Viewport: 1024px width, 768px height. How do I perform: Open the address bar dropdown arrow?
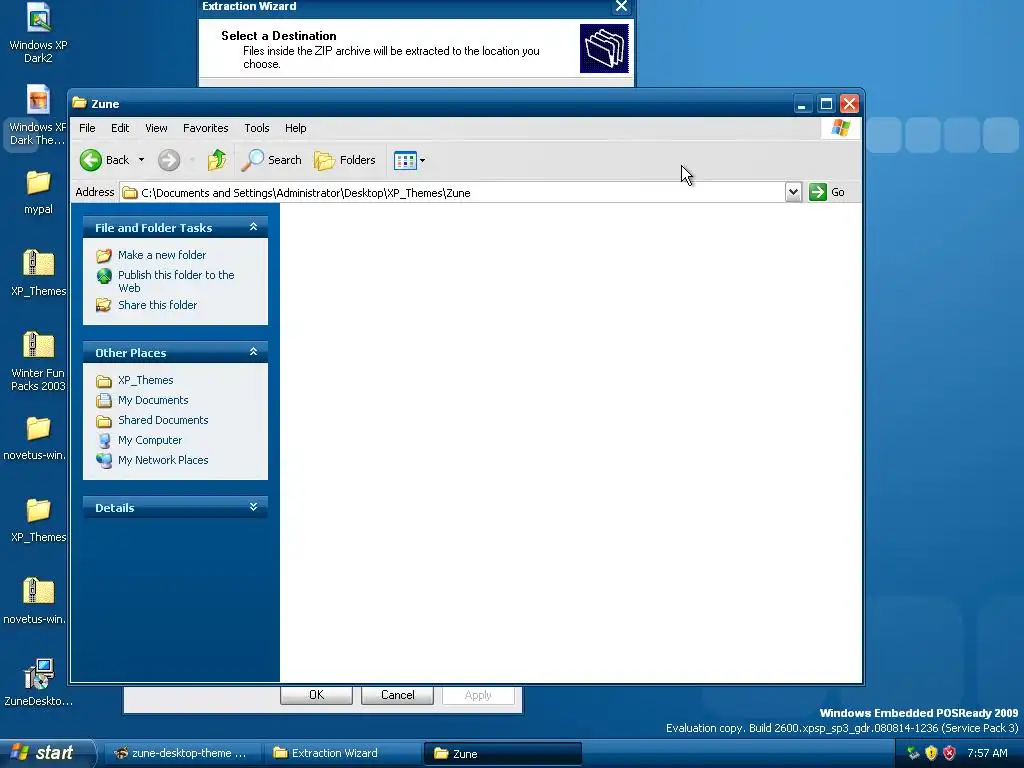tap(793, 192)
